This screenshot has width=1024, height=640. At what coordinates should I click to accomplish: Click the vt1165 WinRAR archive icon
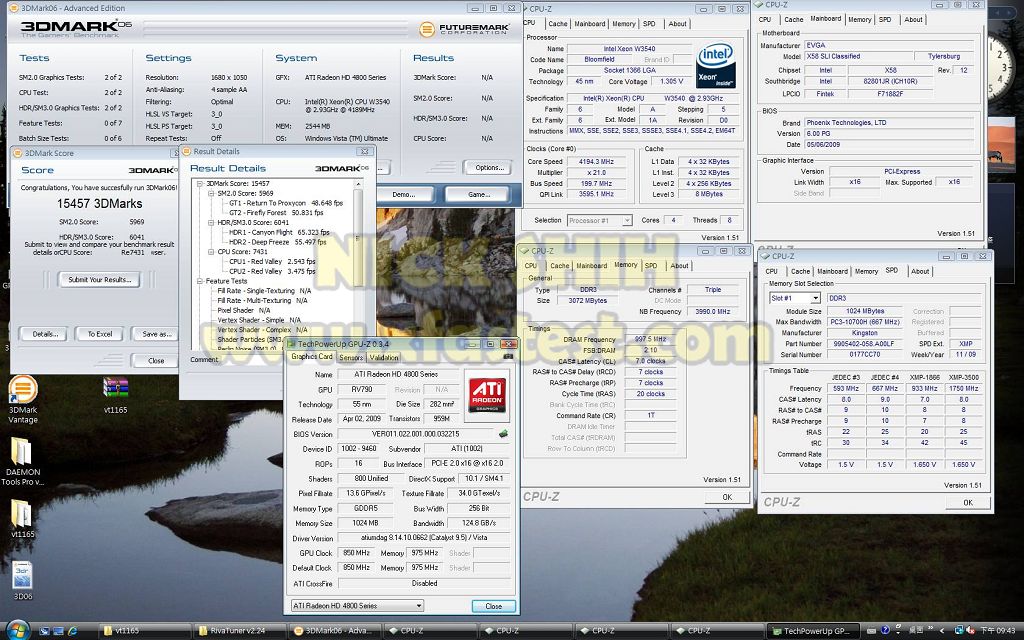point(116,390)
